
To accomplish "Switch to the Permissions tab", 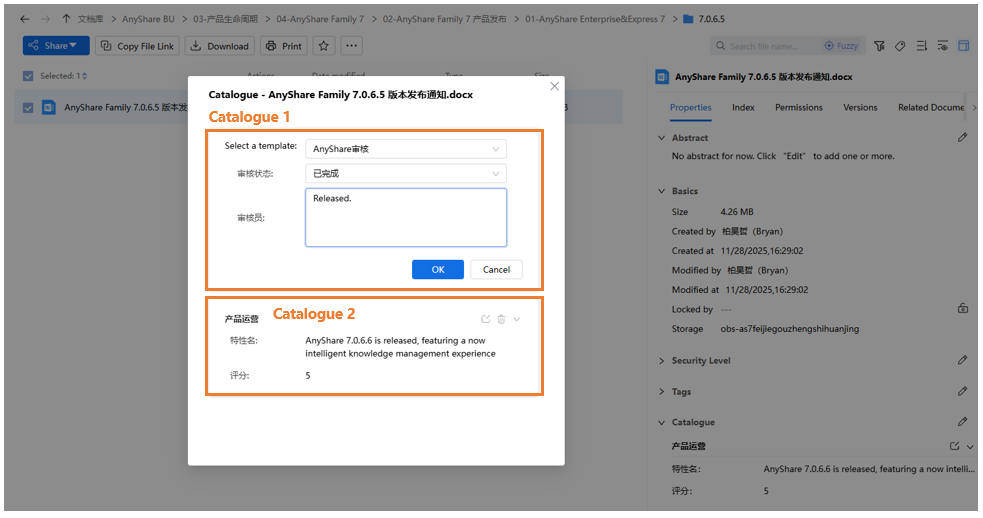I will tap(798, 108).
